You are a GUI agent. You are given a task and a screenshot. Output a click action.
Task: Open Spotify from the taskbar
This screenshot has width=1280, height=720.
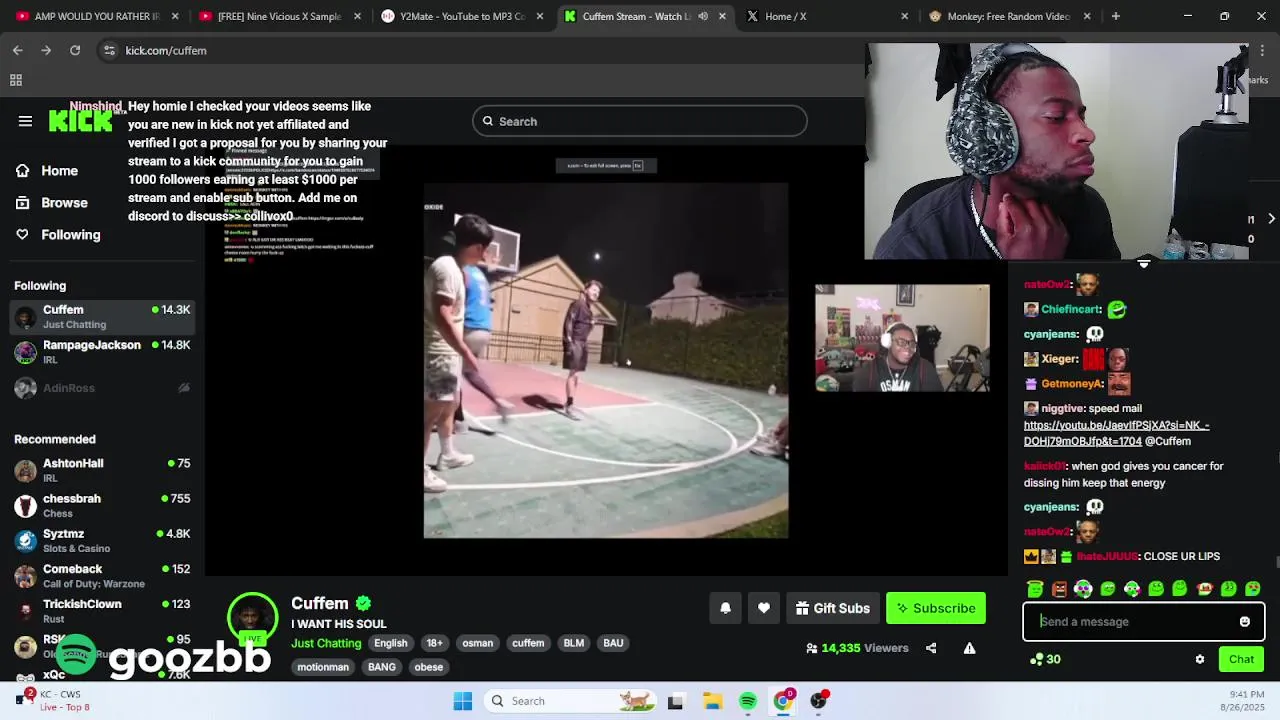click(748, 701)
